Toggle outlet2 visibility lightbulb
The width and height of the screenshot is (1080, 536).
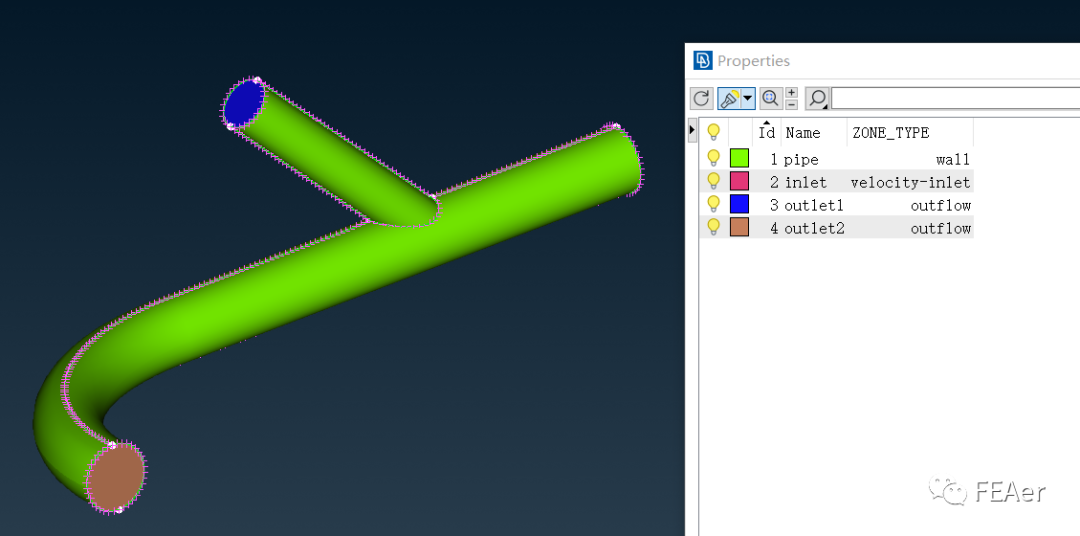714,227
